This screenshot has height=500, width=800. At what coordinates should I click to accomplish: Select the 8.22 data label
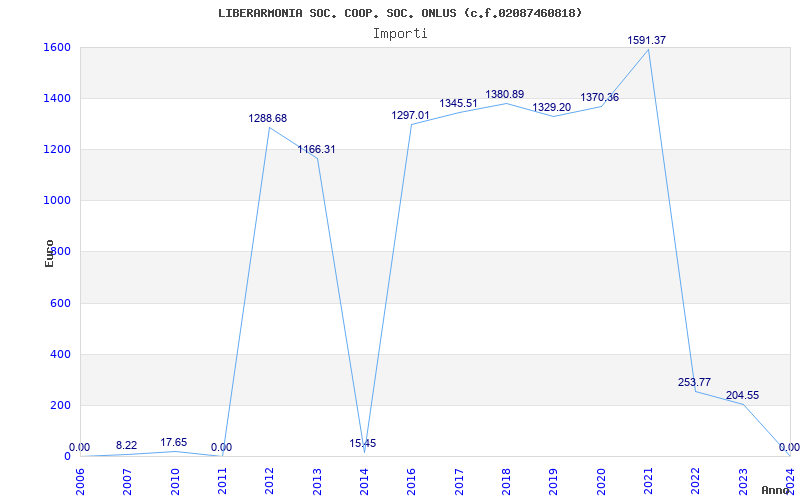(x=127, y=445)
